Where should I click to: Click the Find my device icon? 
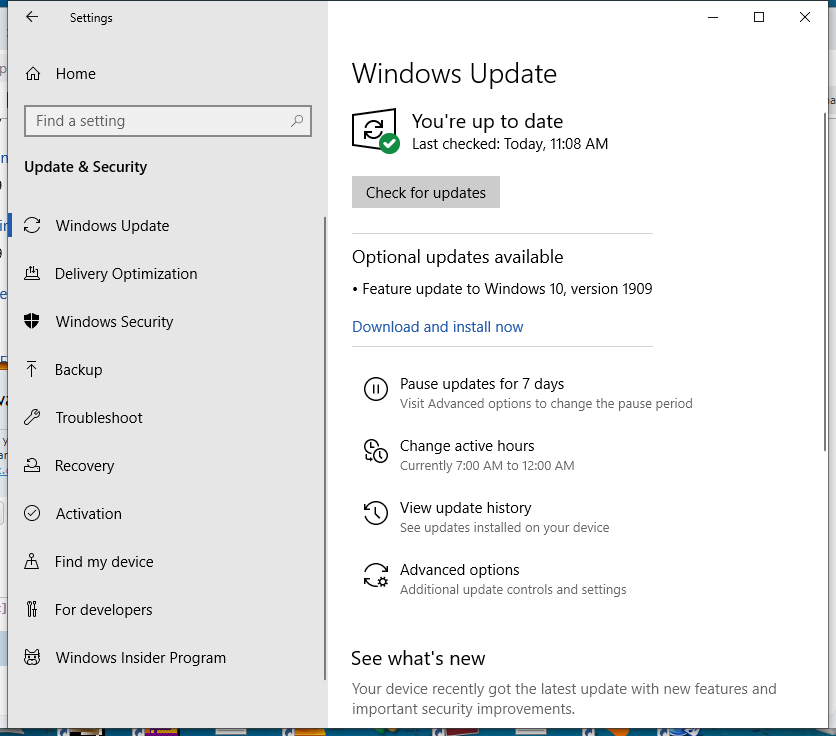point(31,561)
